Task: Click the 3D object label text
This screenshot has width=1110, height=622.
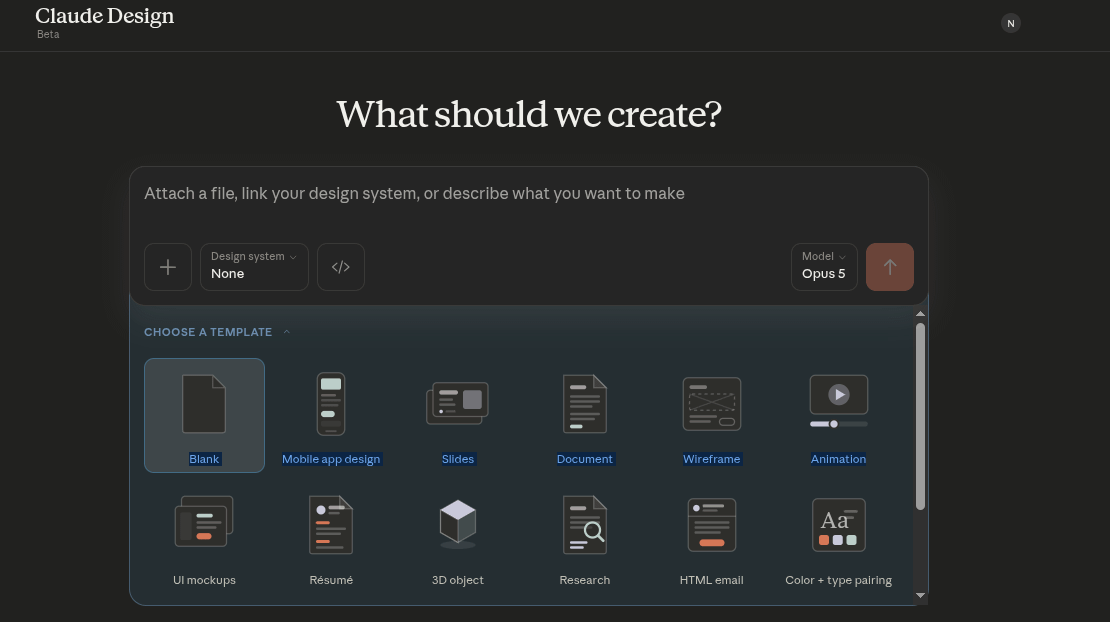Action: [x=457, y=580]
